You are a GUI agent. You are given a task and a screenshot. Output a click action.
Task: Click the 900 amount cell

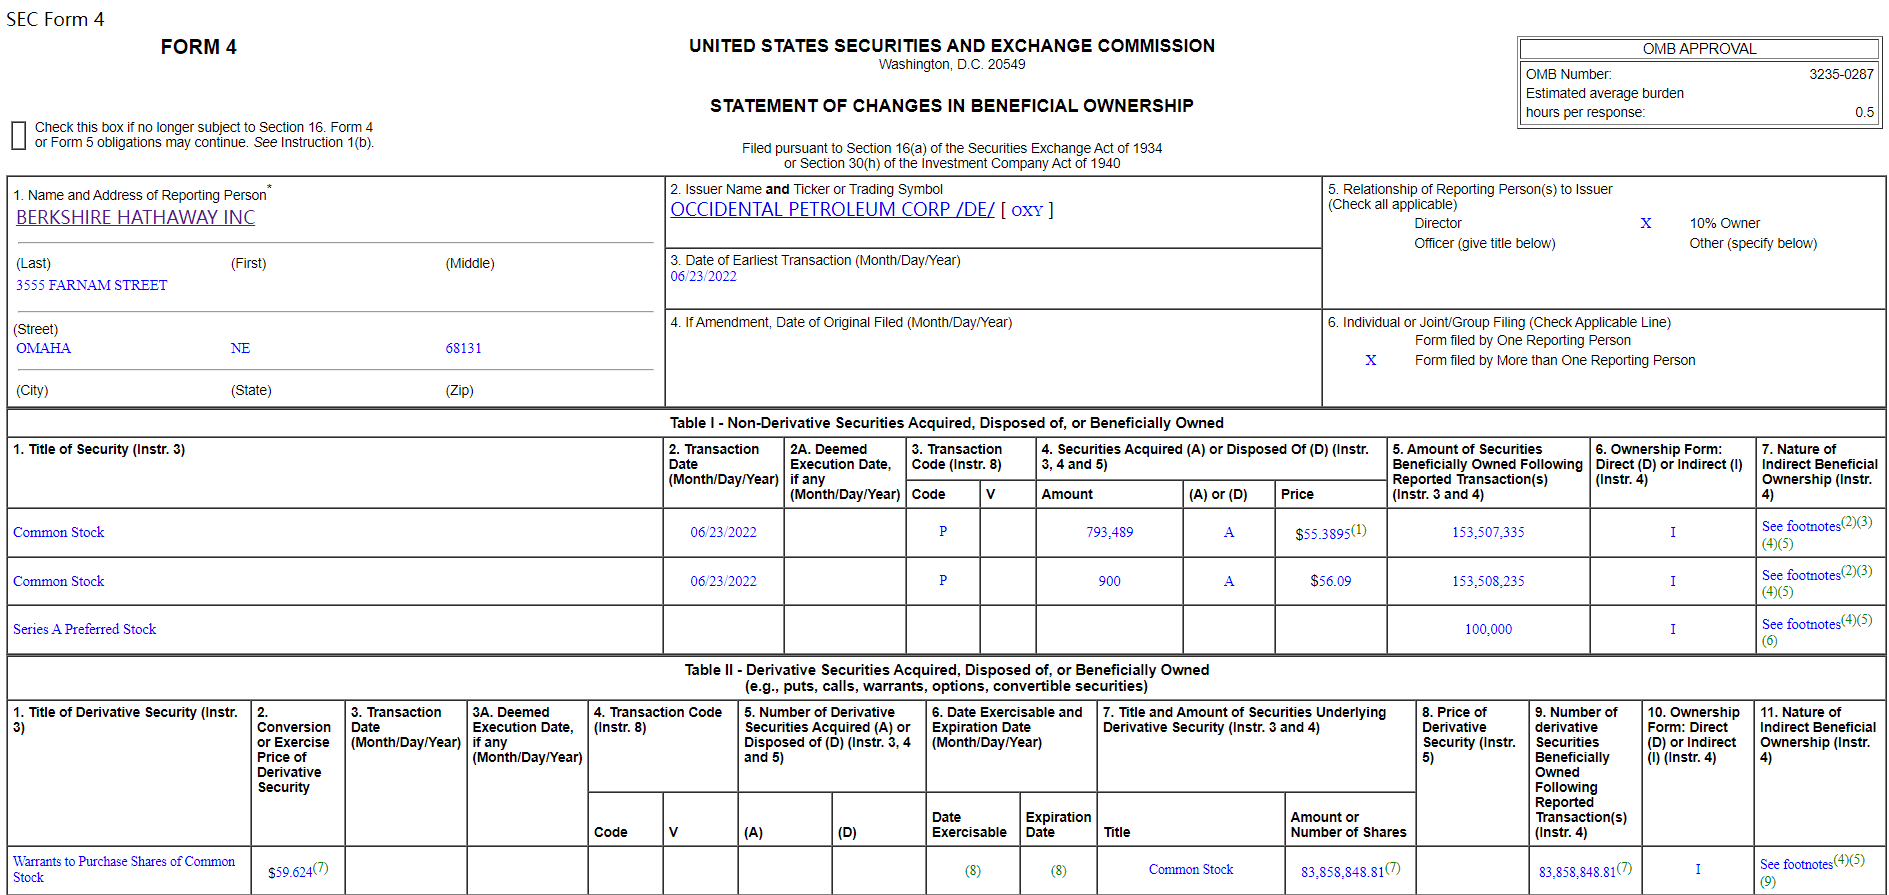(x=1110, y=581)
